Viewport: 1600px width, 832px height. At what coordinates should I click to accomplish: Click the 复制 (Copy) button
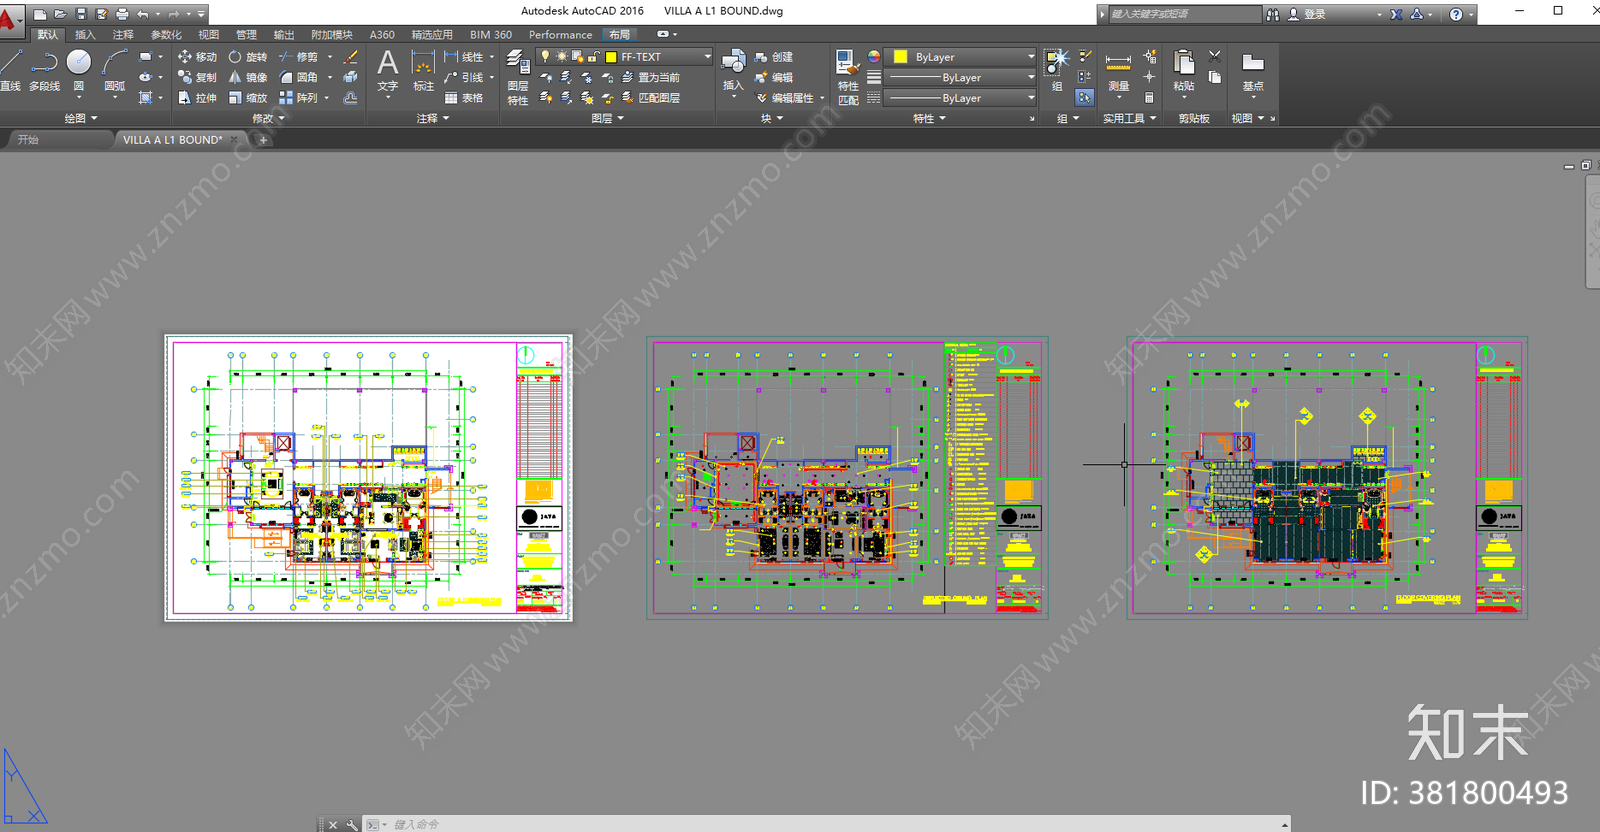coord(197,77)
